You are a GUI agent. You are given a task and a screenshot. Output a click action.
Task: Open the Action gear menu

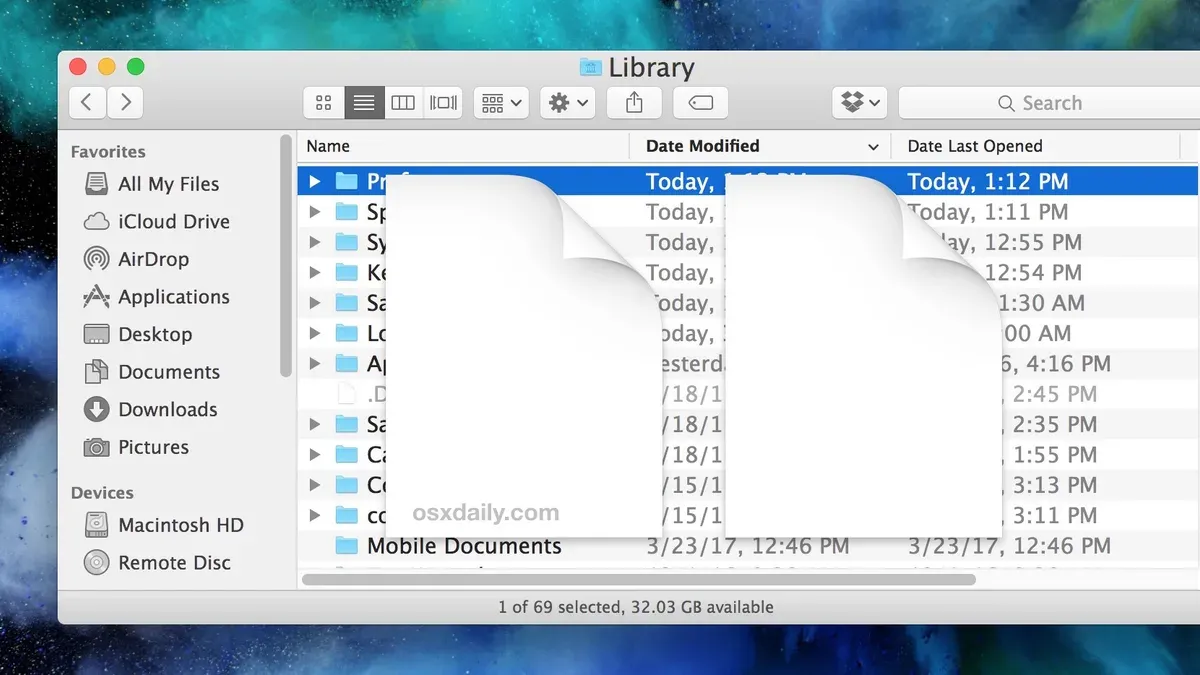568,103
